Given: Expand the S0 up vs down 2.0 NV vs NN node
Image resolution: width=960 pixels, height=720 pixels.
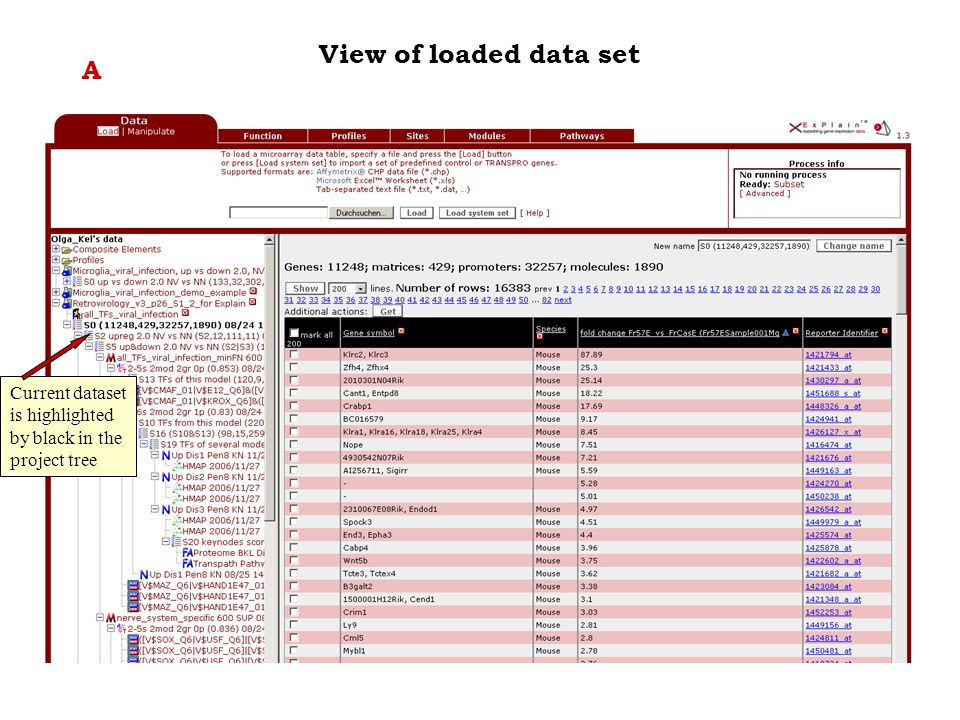Looking at the screenshot, I should pos(67,282).
